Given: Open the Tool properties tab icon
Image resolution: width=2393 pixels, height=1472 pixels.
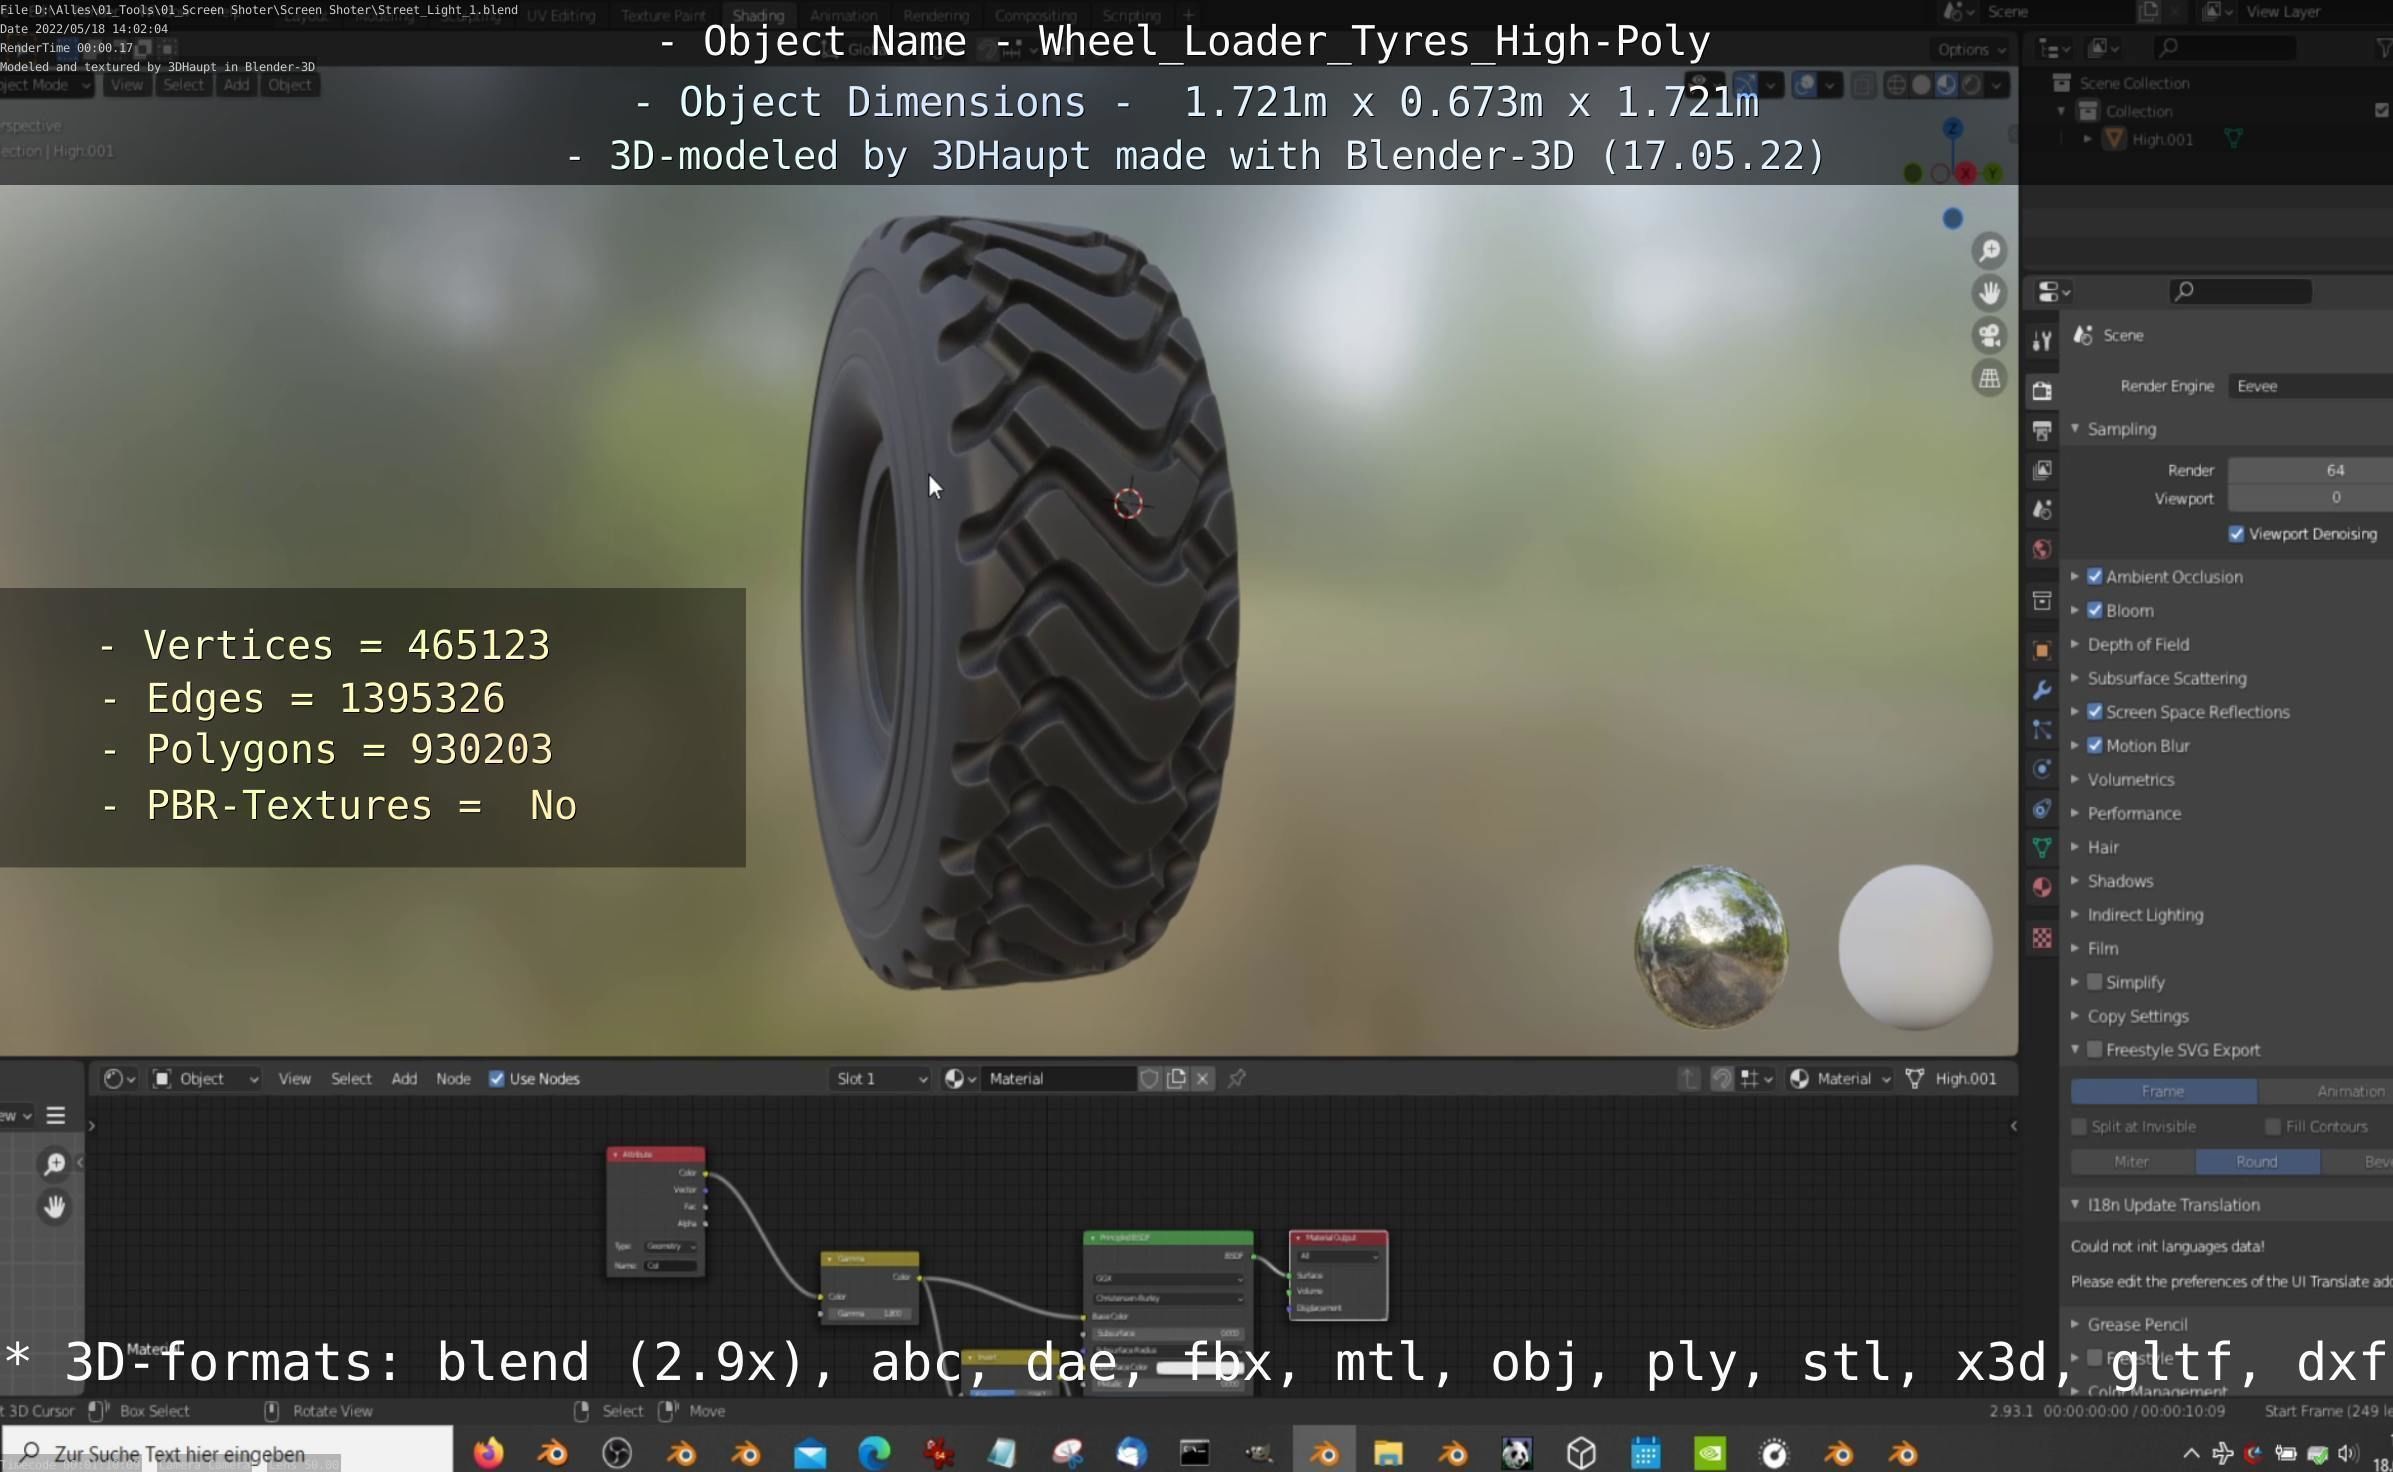Looking at the screenshot, I should 2042,341.
